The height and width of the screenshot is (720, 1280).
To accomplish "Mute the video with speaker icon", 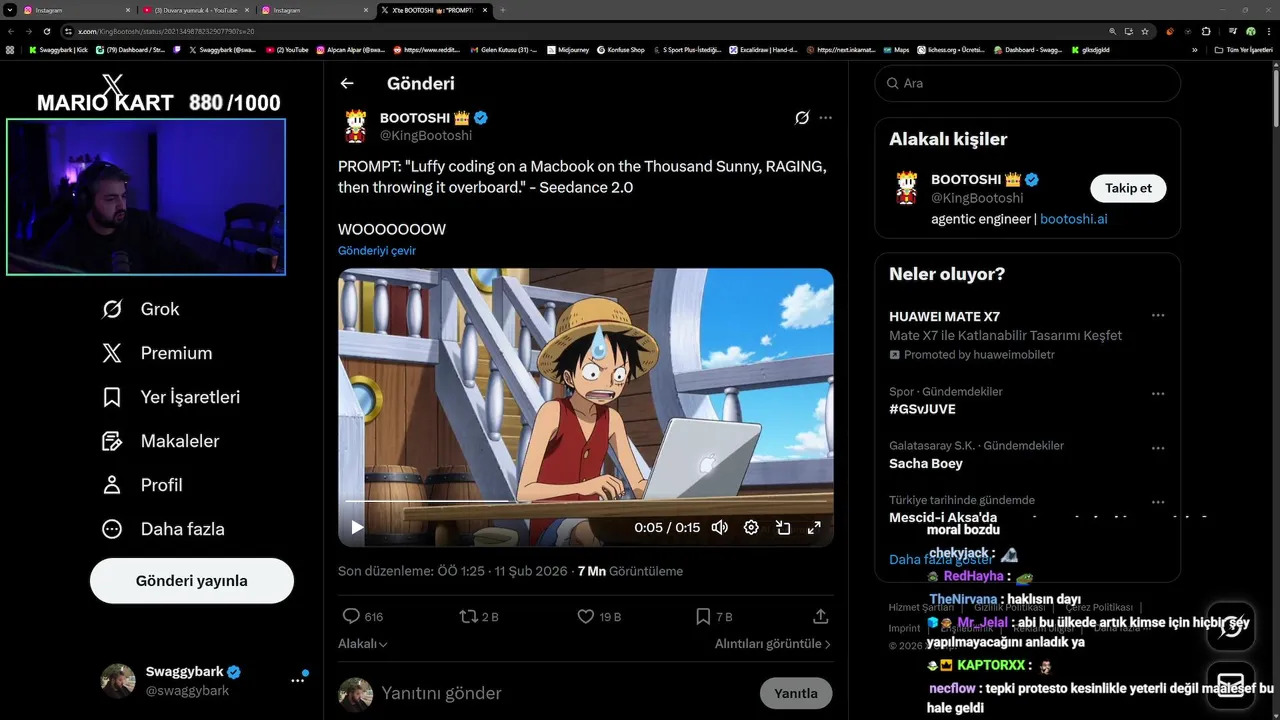I will click(719, 527).
